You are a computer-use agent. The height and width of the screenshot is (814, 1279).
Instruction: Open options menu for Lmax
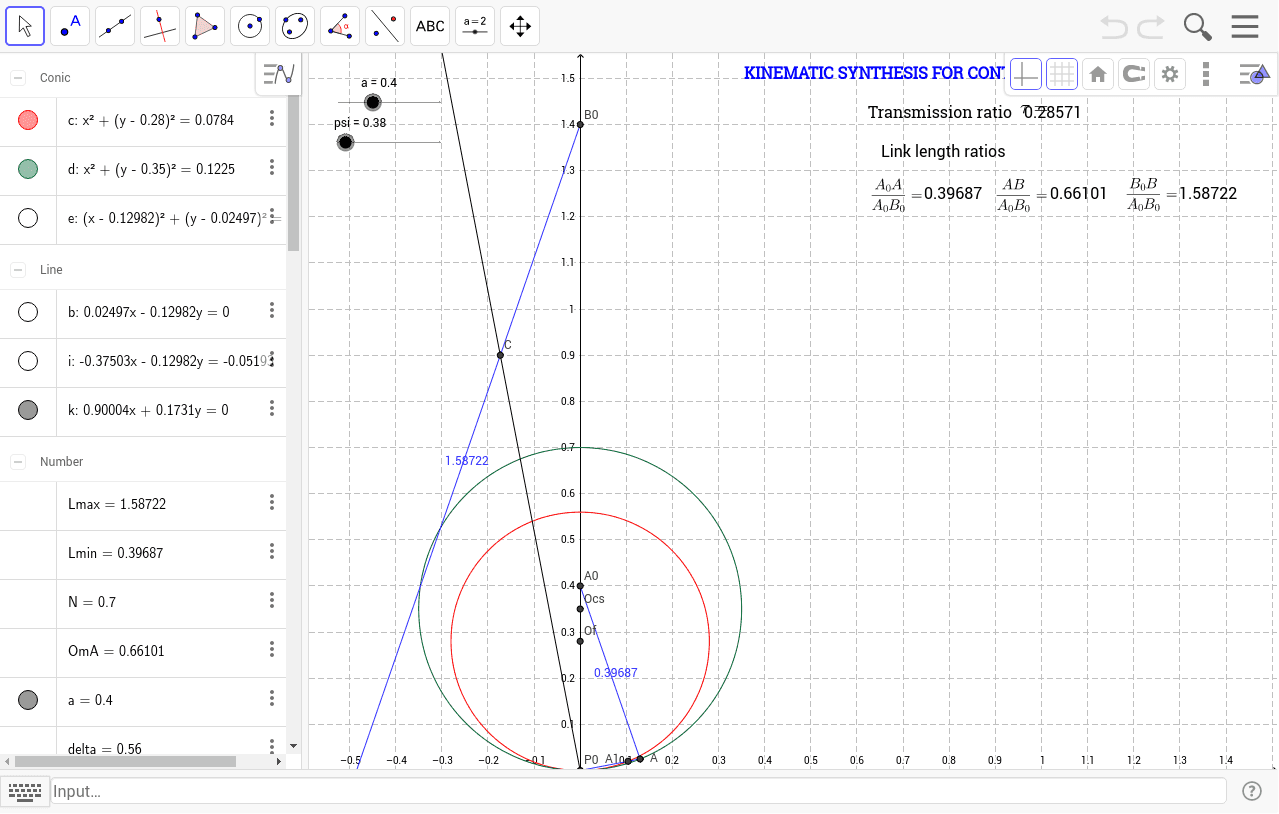coord(271,502)
